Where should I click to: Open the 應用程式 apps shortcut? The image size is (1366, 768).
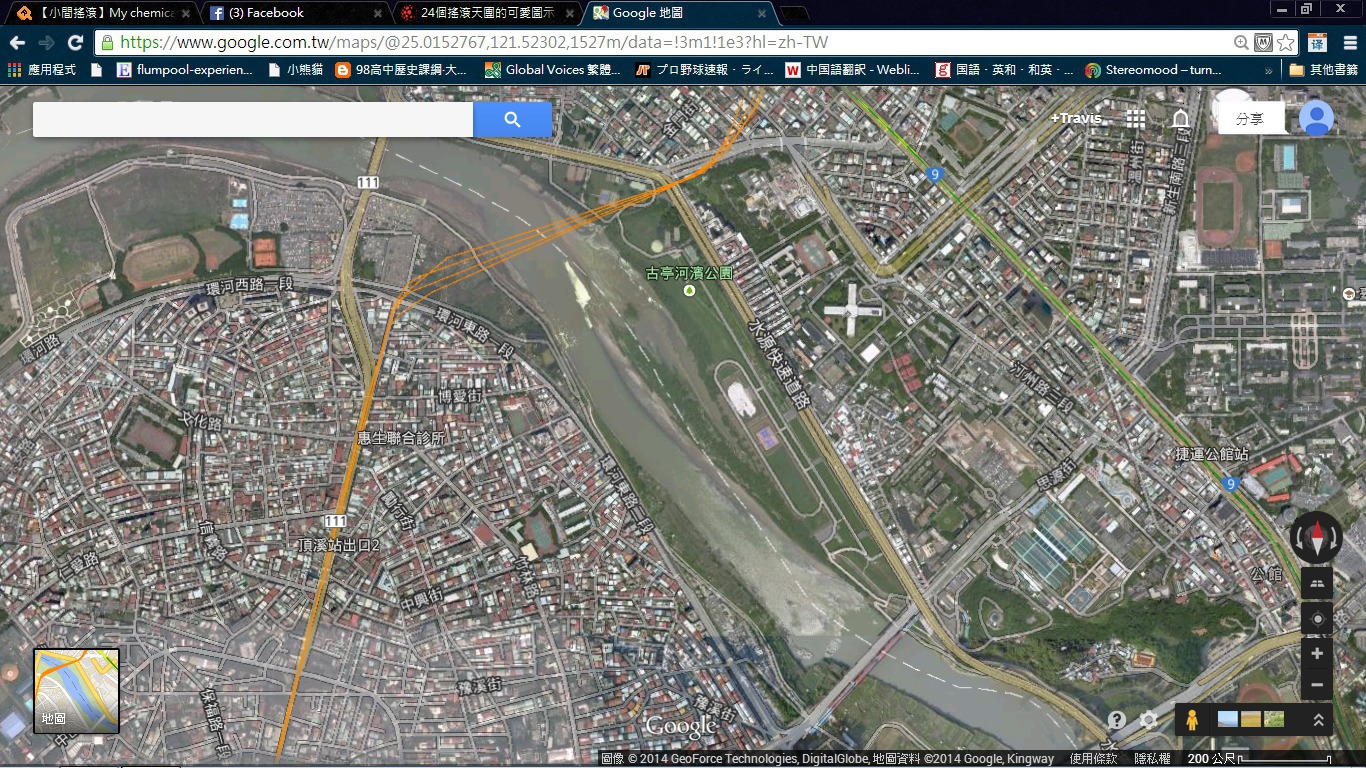42,70
